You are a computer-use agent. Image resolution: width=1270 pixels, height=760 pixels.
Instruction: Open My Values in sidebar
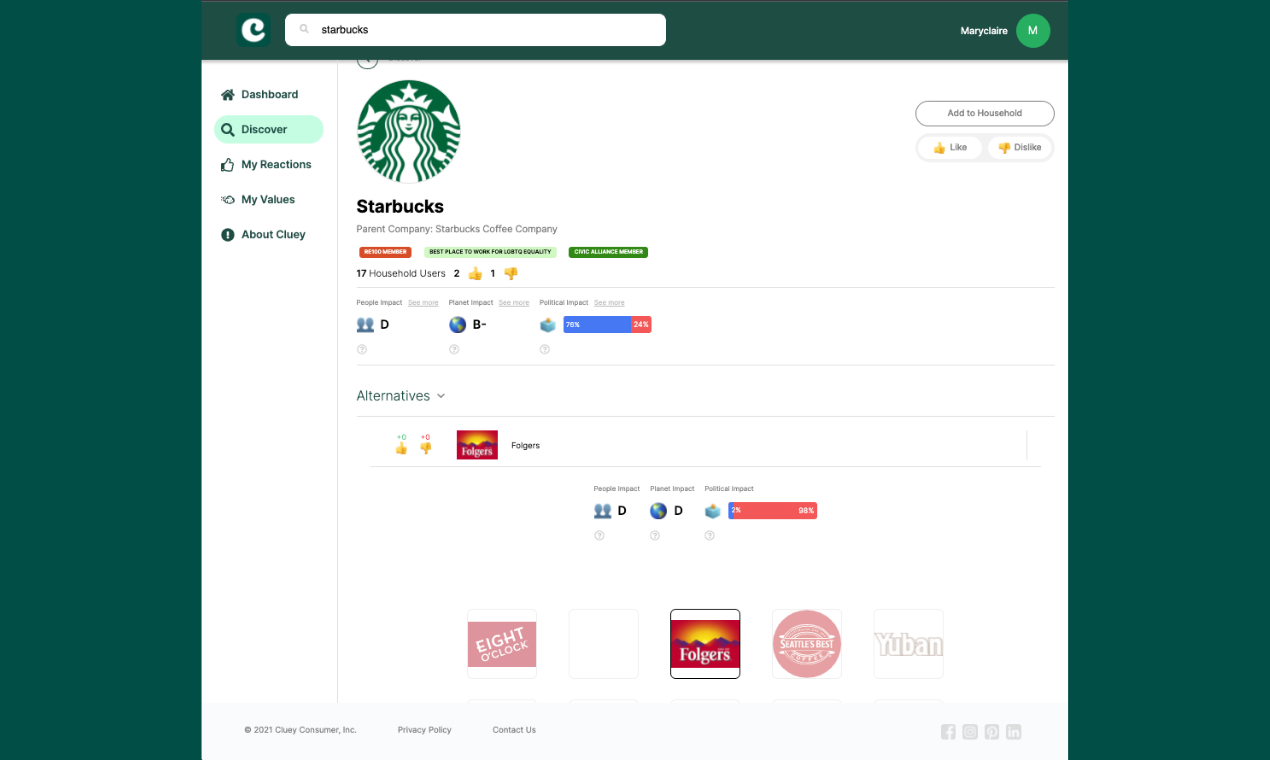pyautogui.click(x=269, y=199)
